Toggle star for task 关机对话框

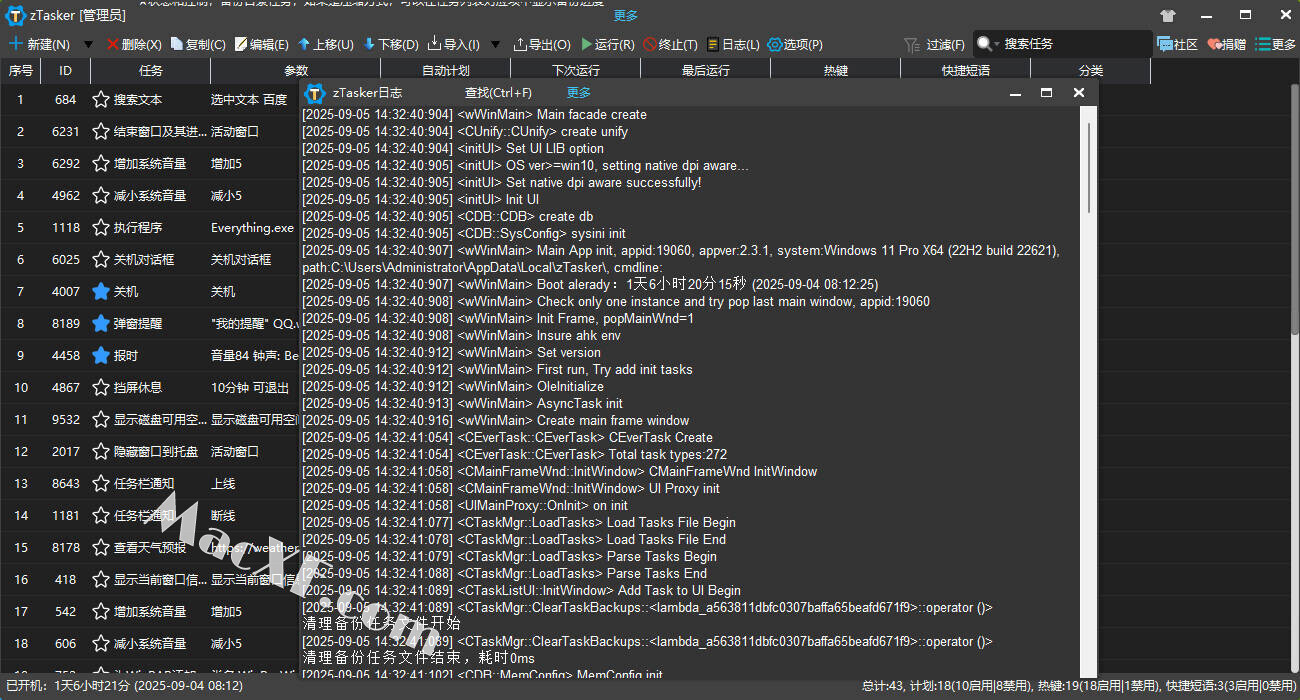click(100, 260)
